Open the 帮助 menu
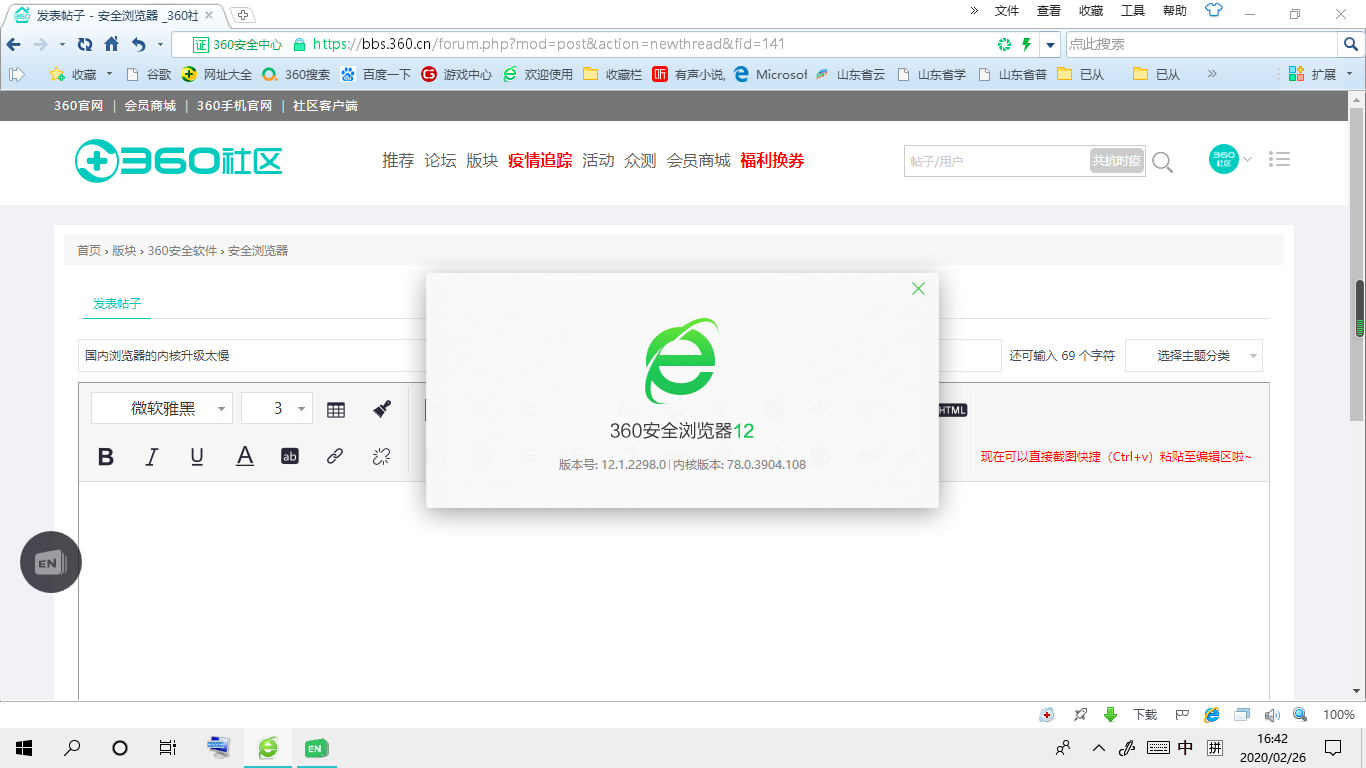Viewport: 1366px width, 768px height. (1175, 11)
